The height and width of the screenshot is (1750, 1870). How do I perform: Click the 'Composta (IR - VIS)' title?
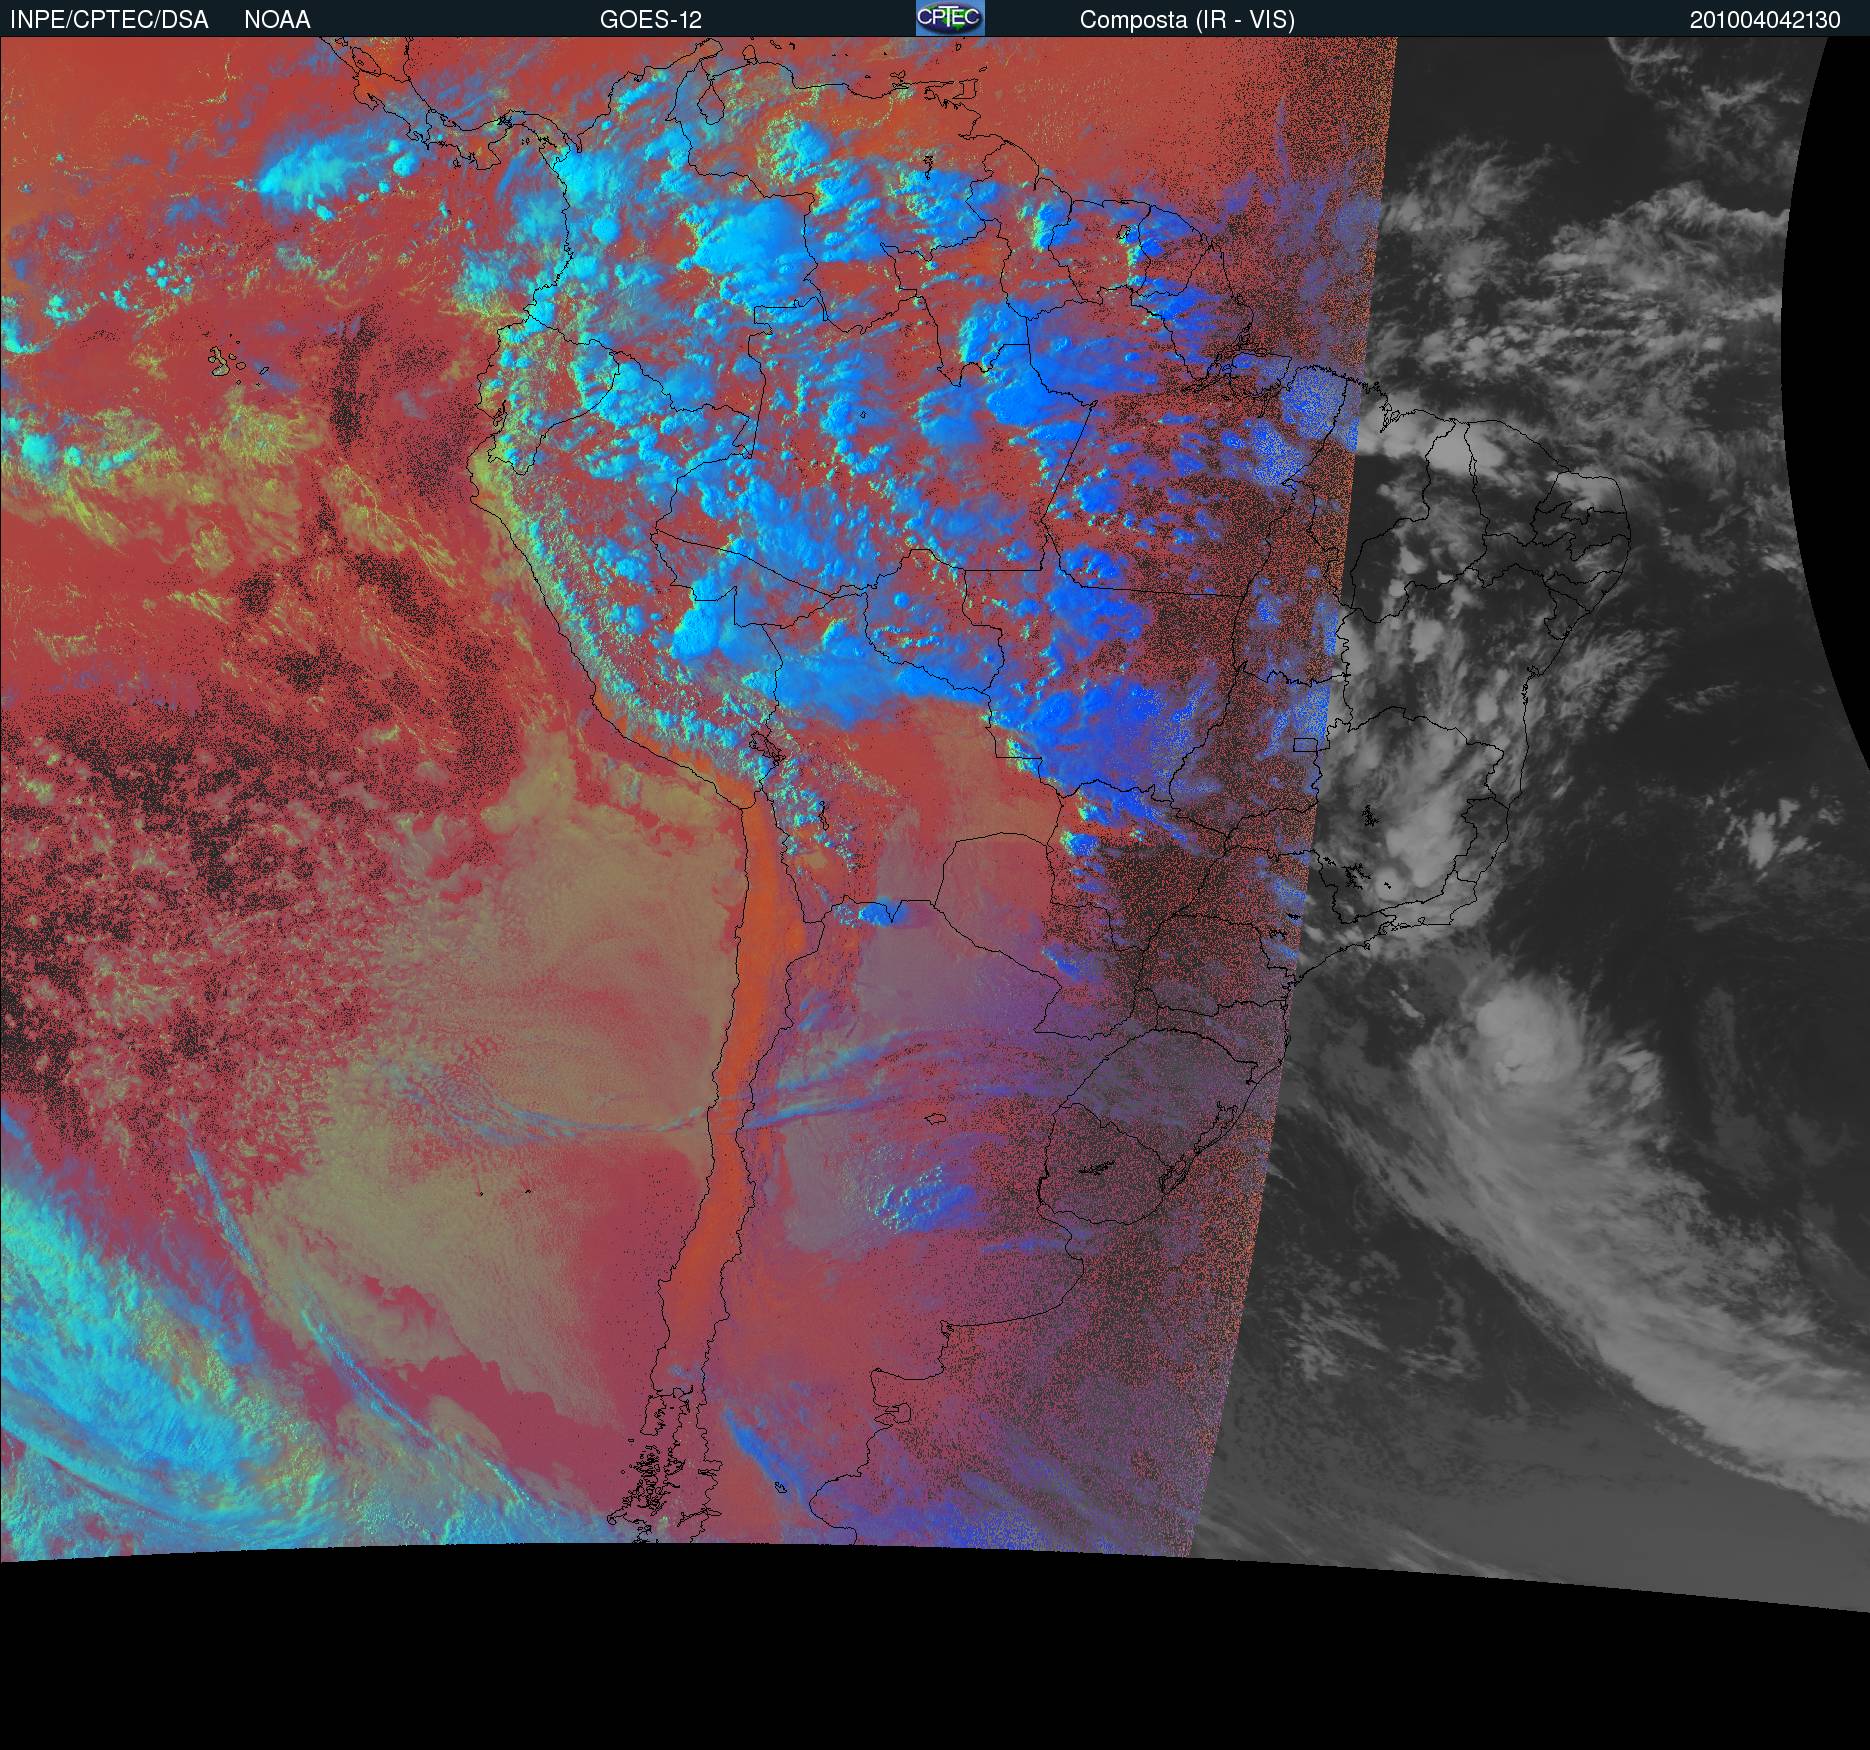click(x=1187, y=20)
